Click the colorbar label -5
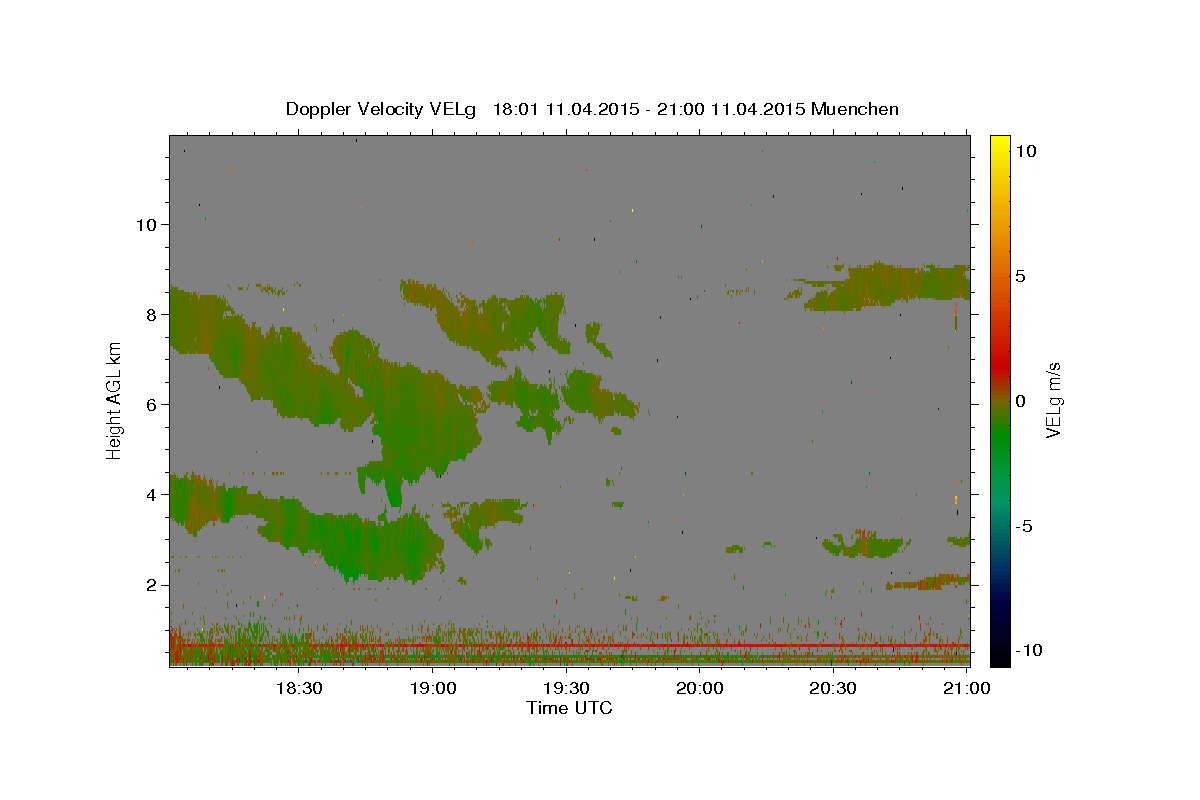The width and height of the screenshot is (1200, 800). coord(1024,526)
